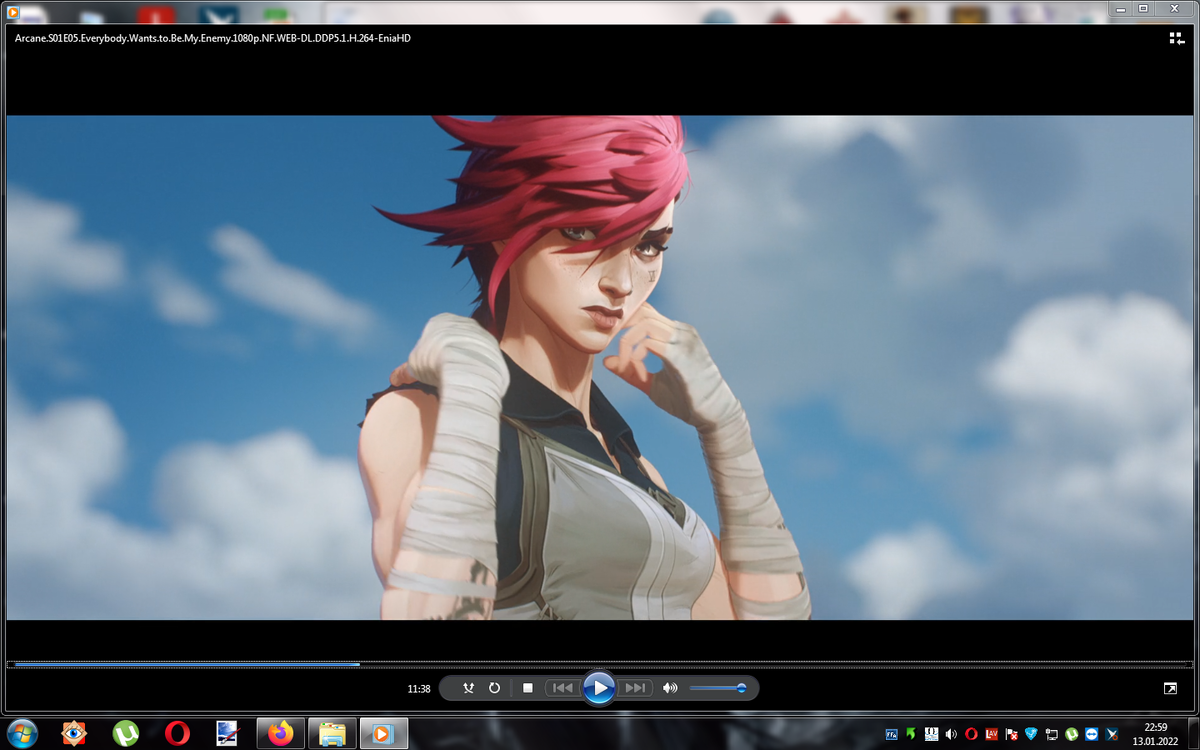Image resolution: width=1200 pixels, height=750 pixels.
Task: Adjust the player volume slider
Action: click(717, 688)
